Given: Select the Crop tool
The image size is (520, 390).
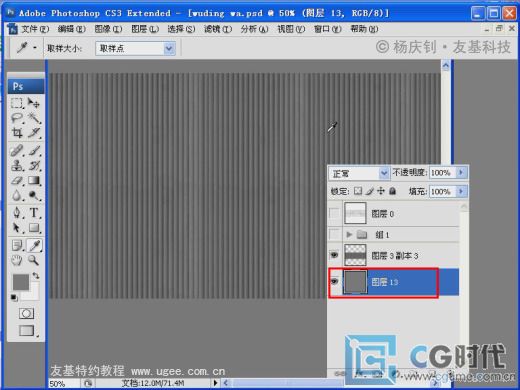Looking at the screenshot, I should 17,133.
